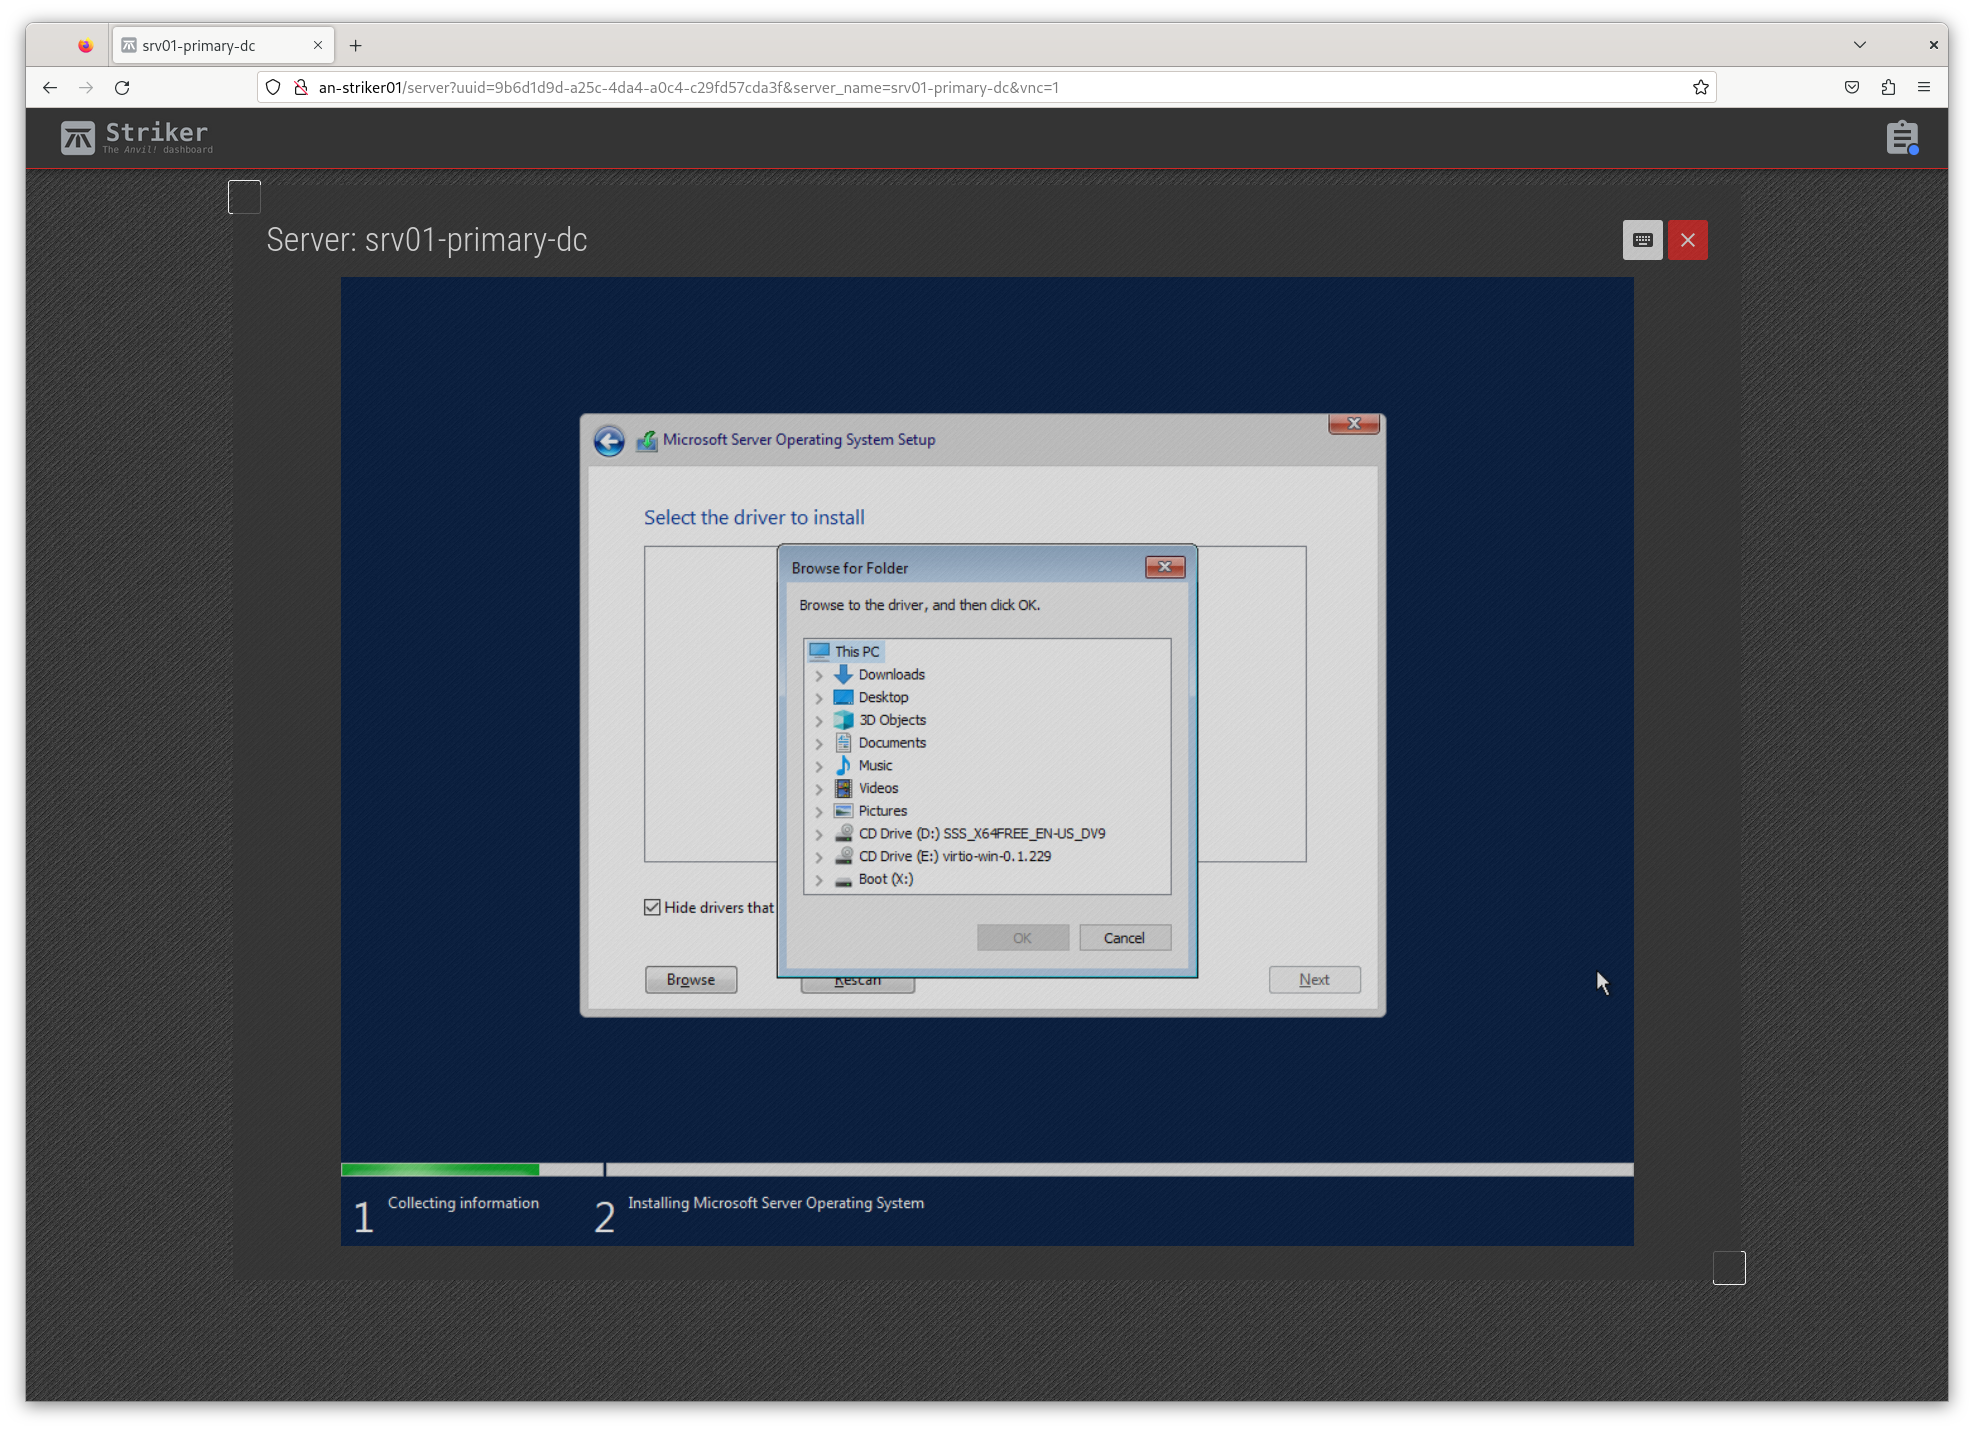This screenshot has height=1430, width=1974.
Task: Click the 3D Objects folder icon
Action: click(x=843, y=720)
